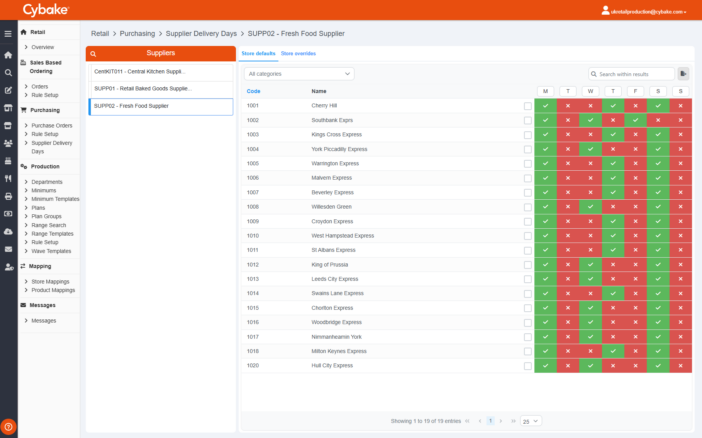Open the page size 25 dropdown
This screenshot has height=438, width=702.
tap(531, 421)
